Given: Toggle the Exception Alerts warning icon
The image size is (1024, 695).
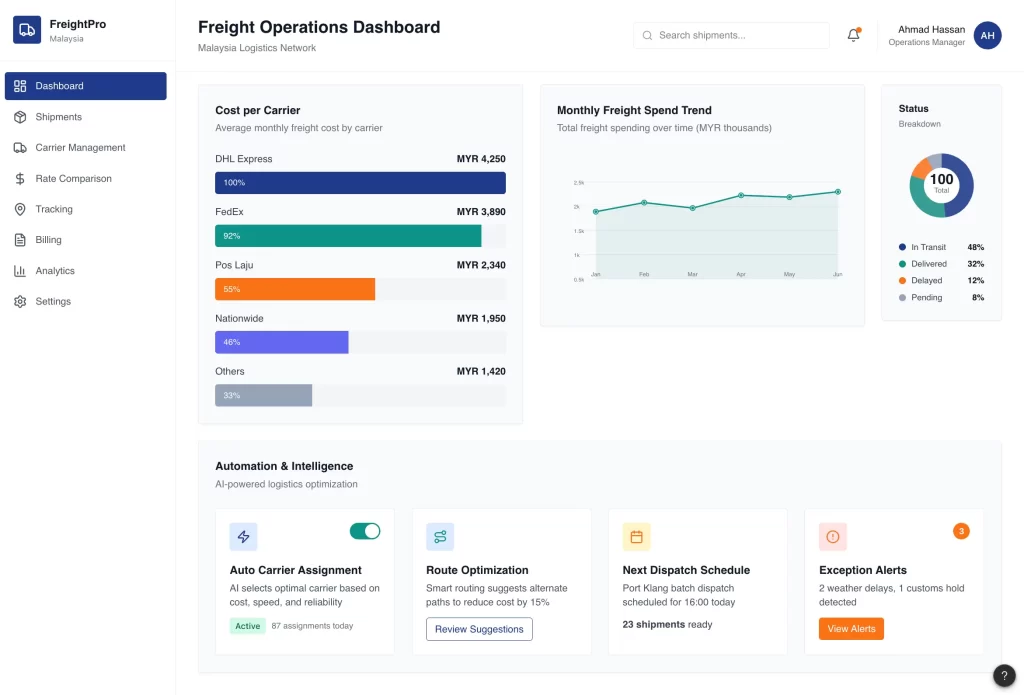Looking at the screenshot, I should click(x=833, y=536).
